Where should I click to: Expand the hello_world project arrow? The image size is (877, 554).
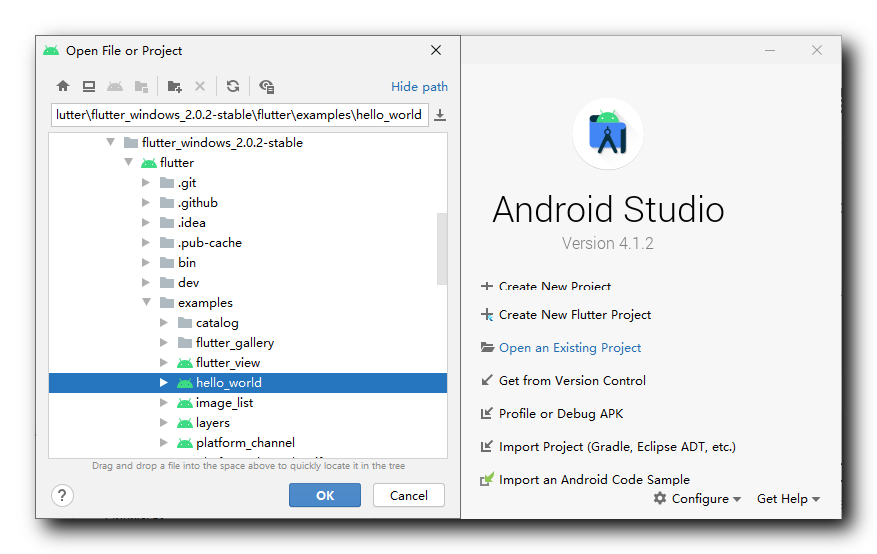point(164,382)
